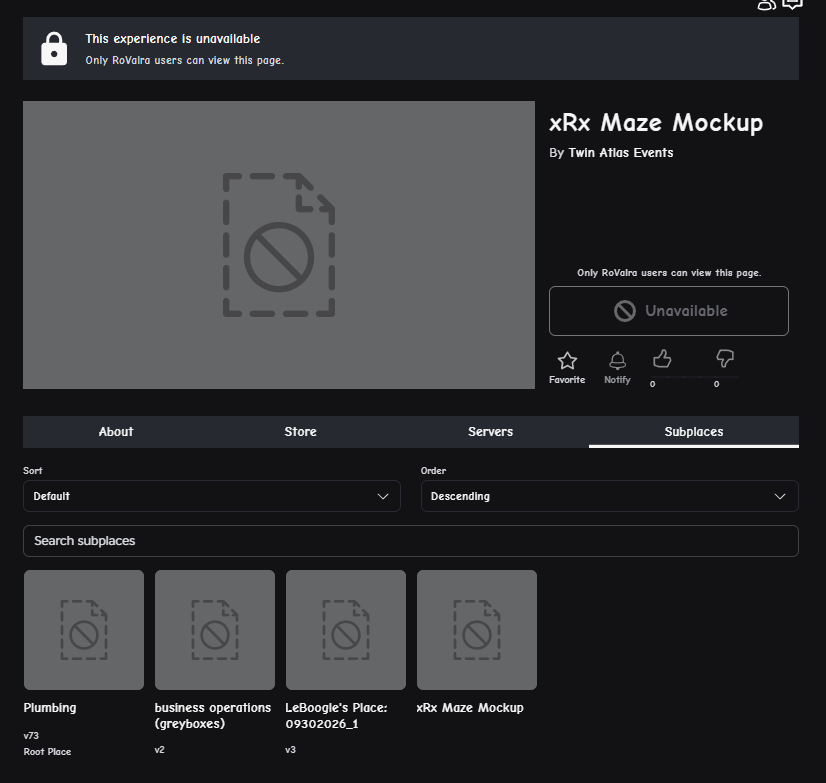The height and width of the screenshot is (783, 826).
Task: Switch to the Servers tab
Action: 490,432
